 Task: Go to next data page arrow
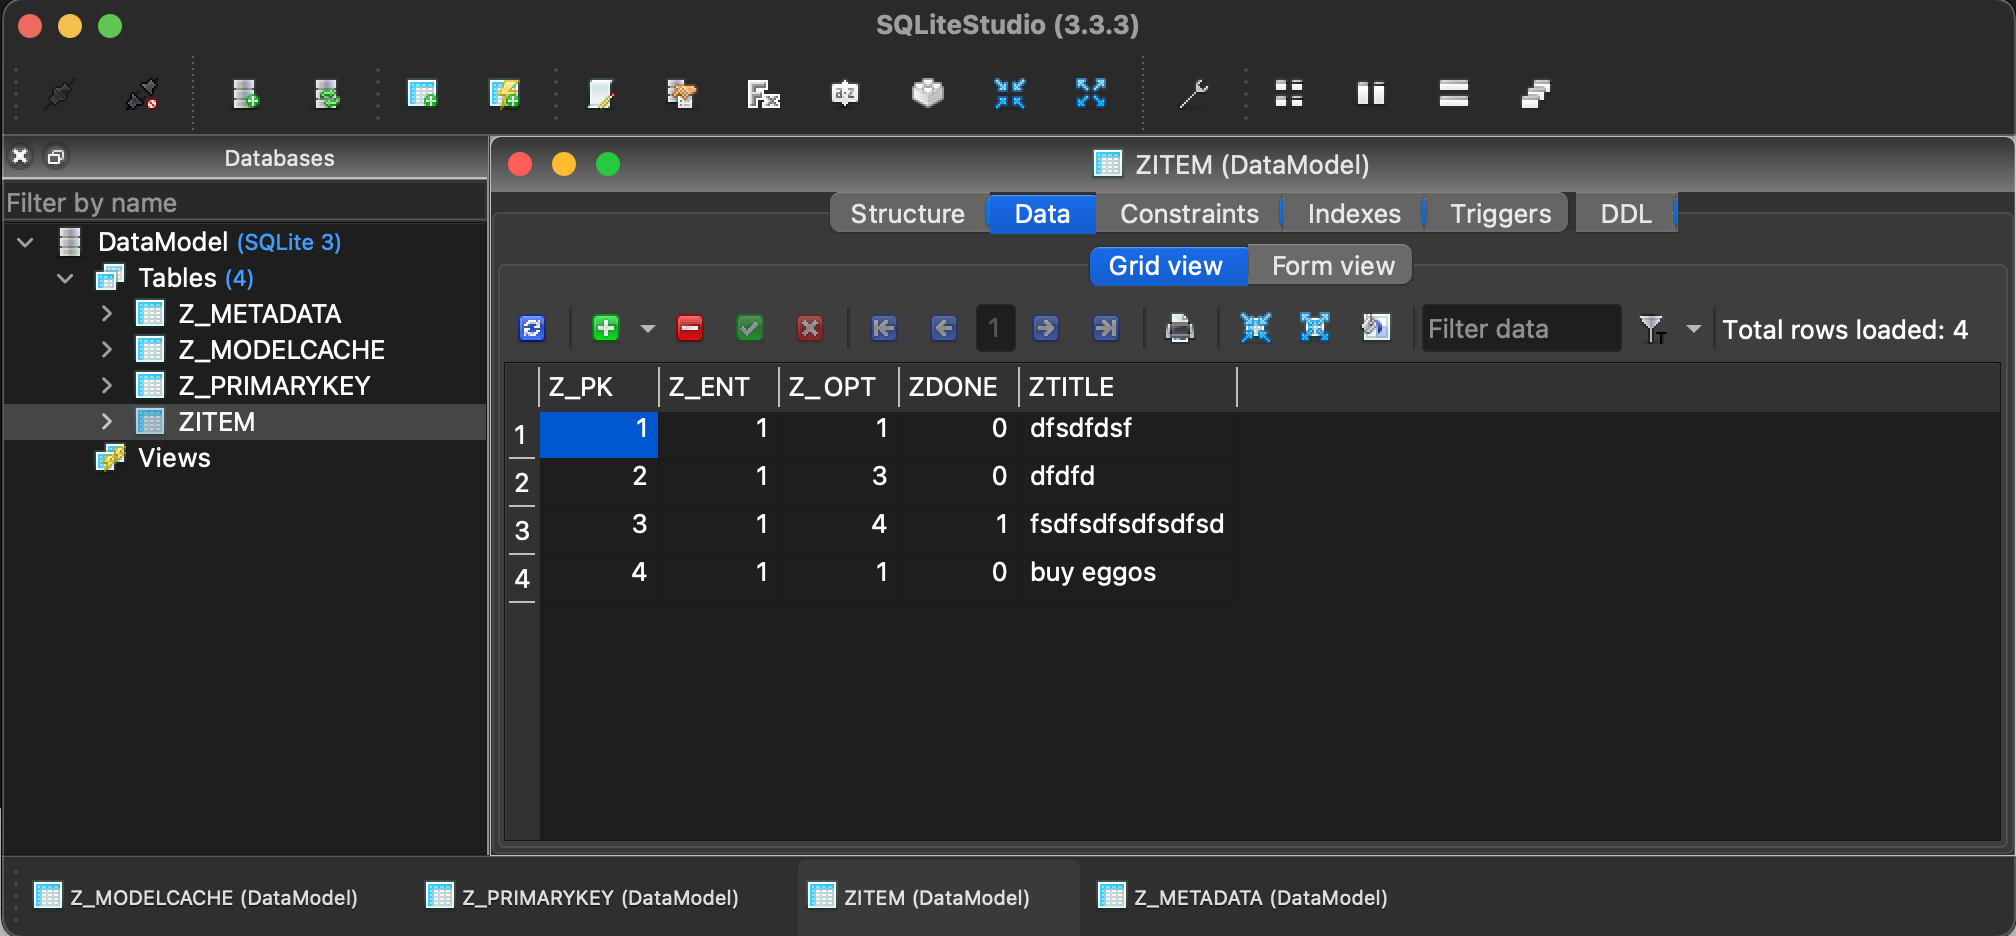1046,328
